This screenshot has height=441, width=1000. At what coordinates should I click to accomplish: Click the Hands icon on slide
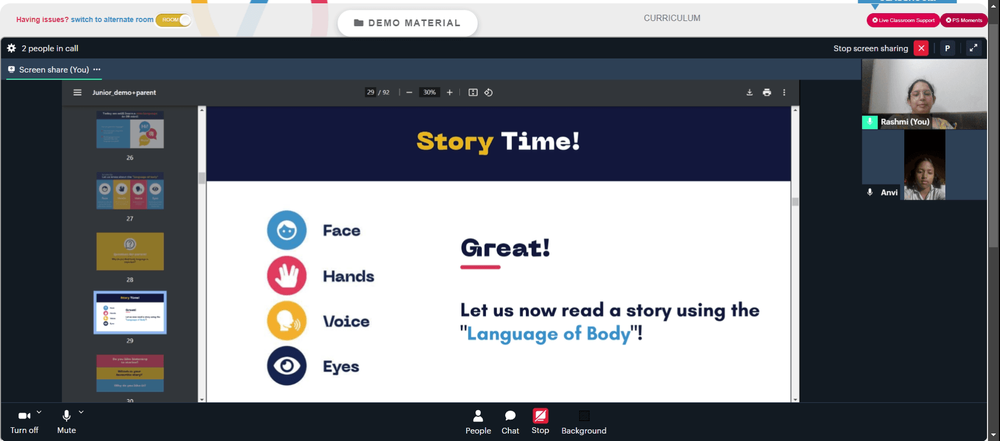(286, 276)
